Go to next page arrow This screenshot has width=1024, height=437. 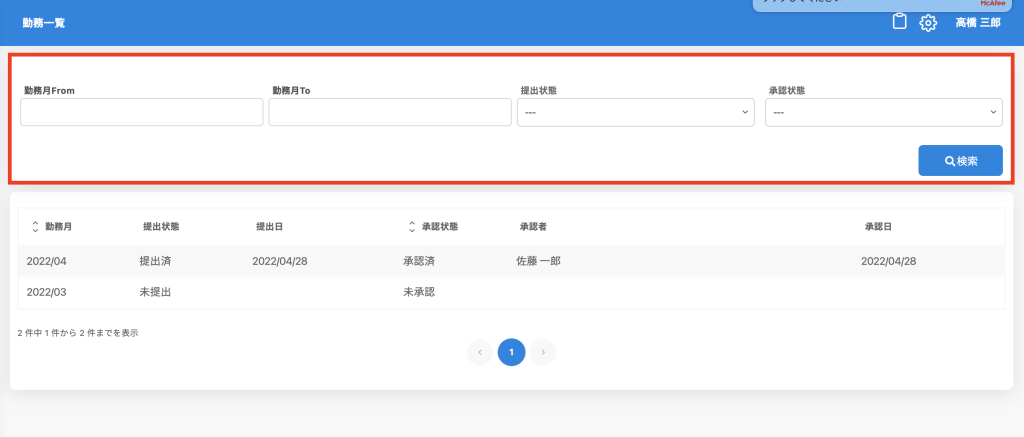coord(543,352)
